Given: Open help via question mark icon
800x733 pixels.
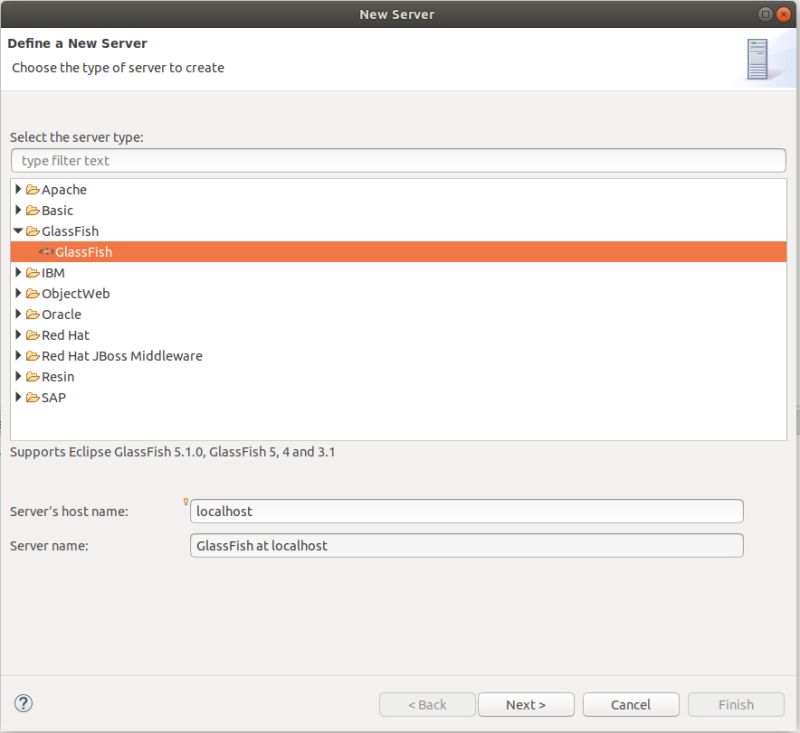Looking at the screenshot, I should [x=23, y=703].
